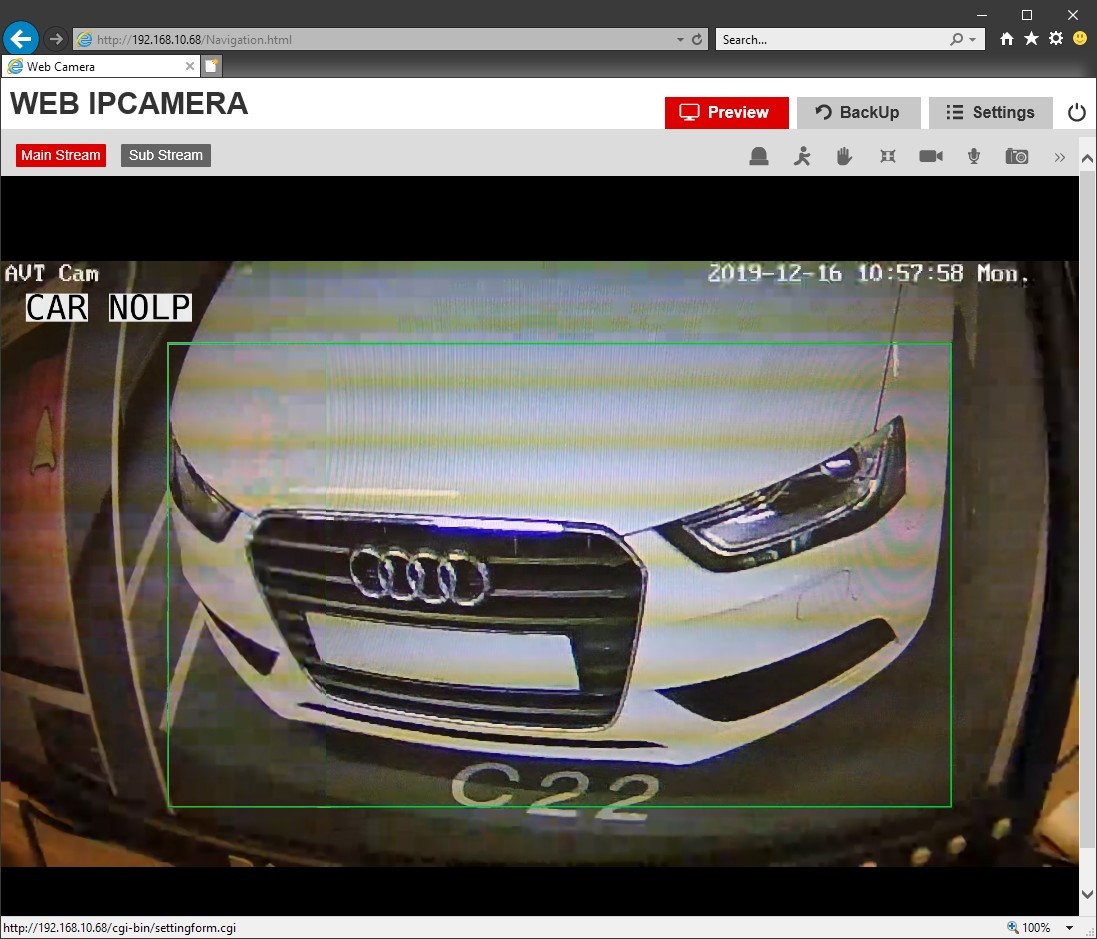Close the Web Camera browser tab

point(190,66)
